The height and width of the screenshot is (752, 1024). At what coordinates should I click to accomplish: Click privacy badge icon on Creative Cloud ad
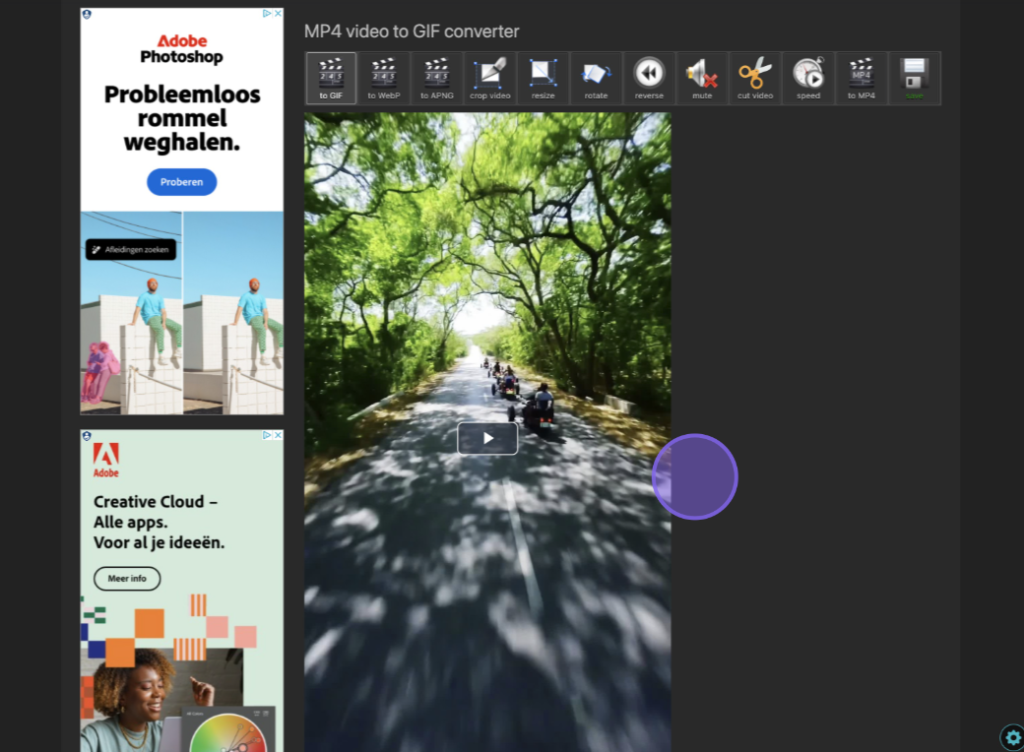pyautogui.click(x=87, y=435)
